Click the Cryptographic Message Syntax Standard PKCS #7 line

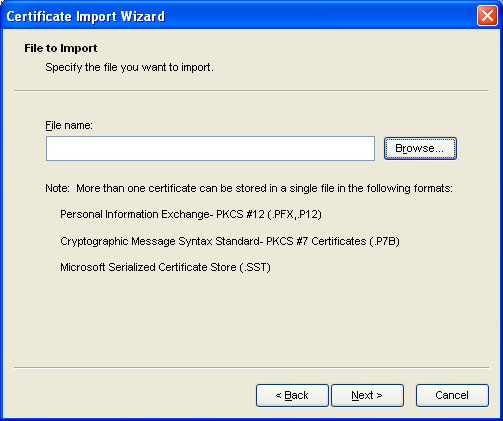(x=230, y=241)
